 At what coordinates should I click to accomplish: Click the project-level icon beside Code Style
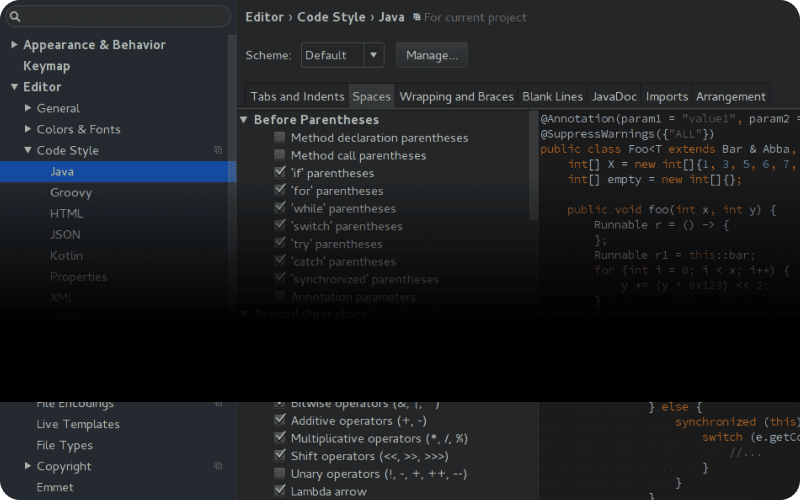[x=218, y=150]
